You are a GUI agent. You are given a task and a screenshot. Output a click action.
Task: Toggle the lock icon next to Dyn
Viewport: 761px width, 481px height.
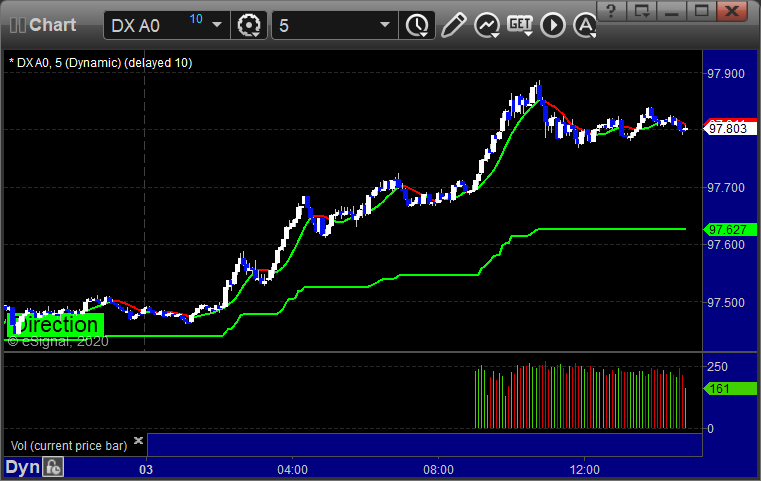(53, 467)
